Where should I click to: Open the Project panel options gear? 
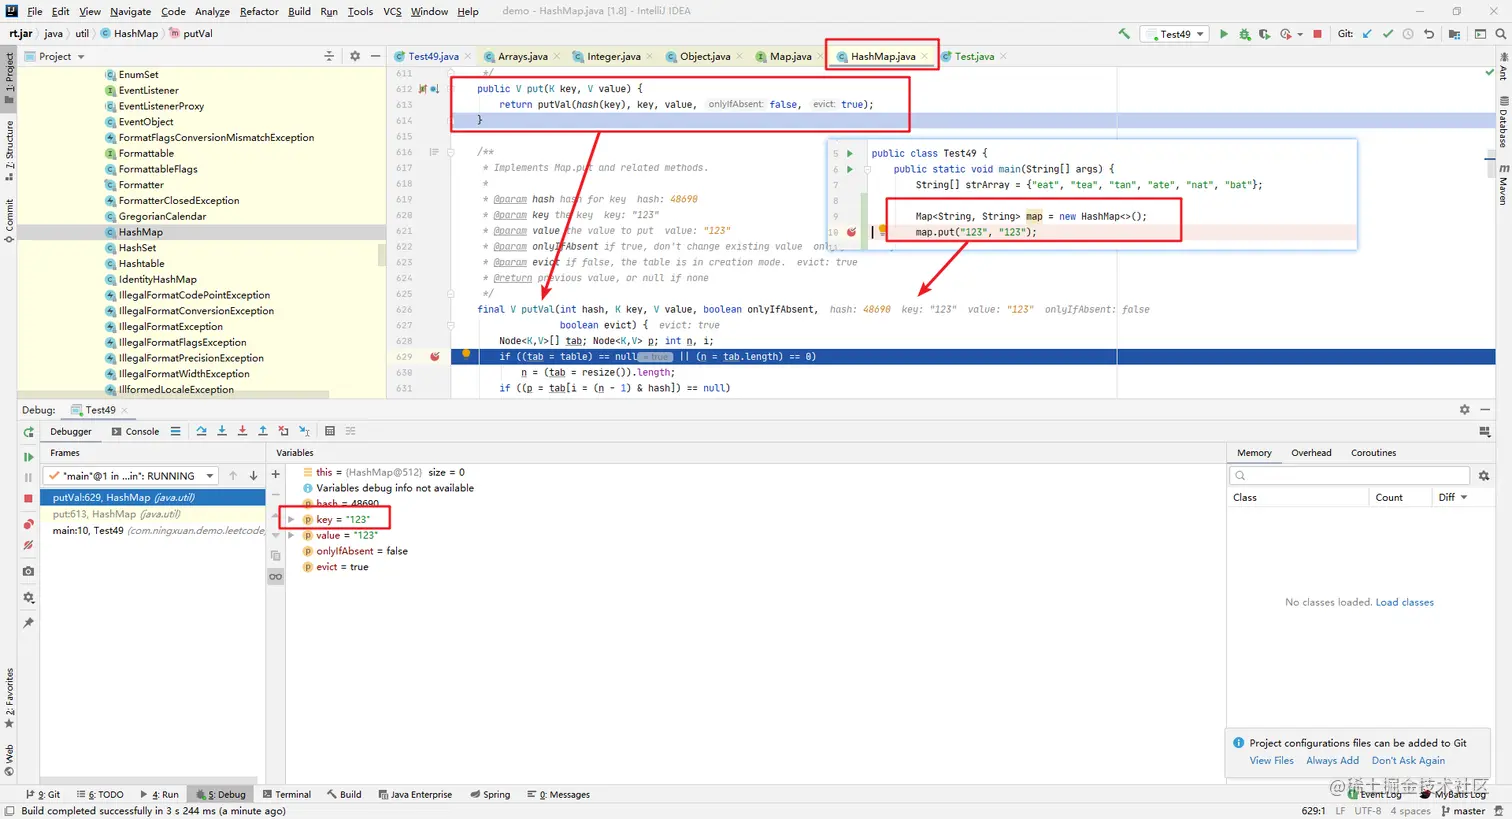pos(355,56)
